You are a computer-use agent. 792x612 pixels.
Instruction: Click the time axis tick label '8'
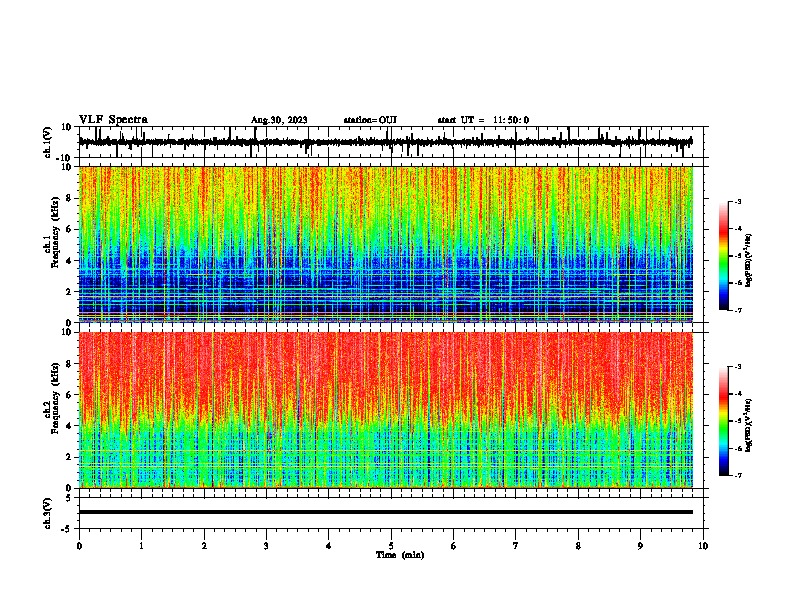pos(578,546)
